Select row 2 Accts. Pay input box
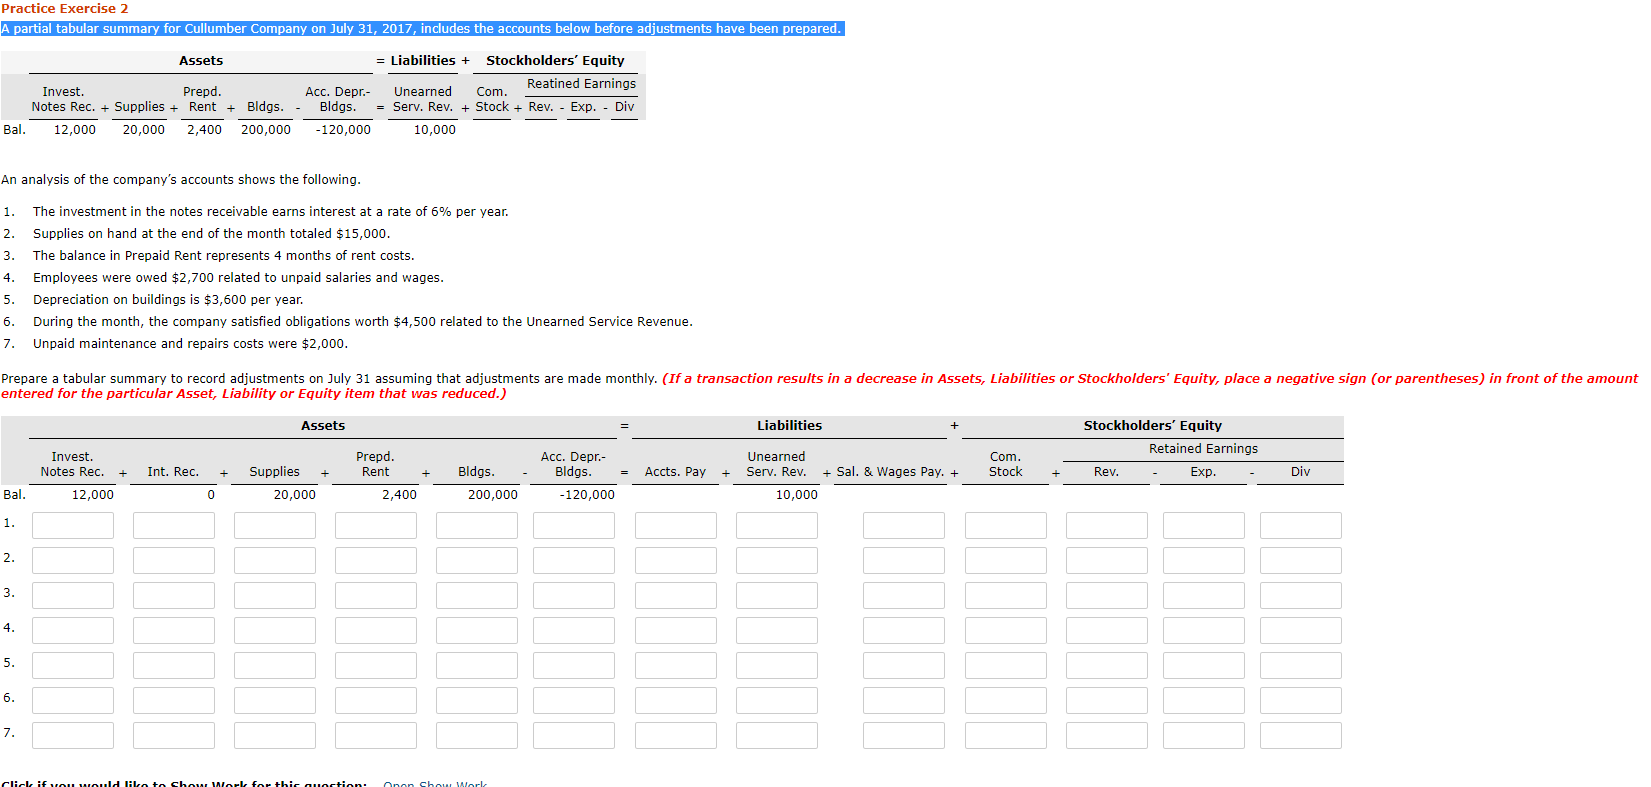The height and width of the screenshot is (787, 1651). point(676,561)
